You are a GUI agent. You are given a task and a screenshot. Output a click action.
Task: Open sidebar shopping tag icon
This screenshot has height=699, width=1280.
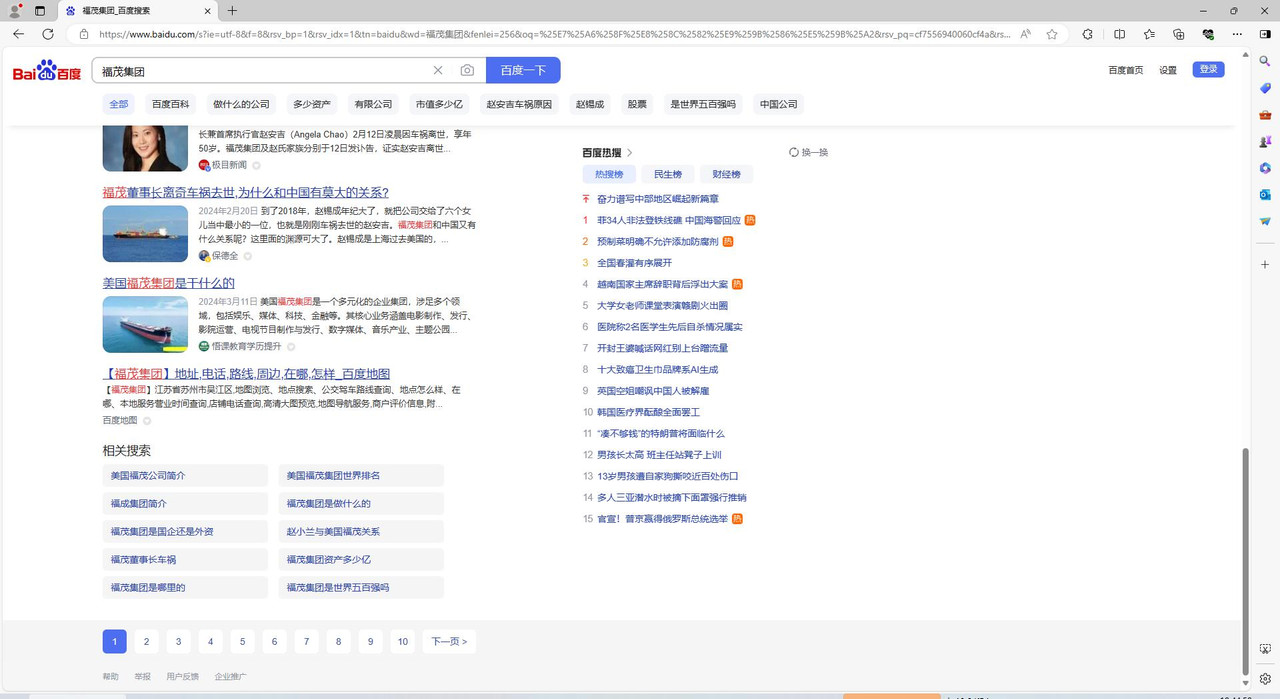1265,88
